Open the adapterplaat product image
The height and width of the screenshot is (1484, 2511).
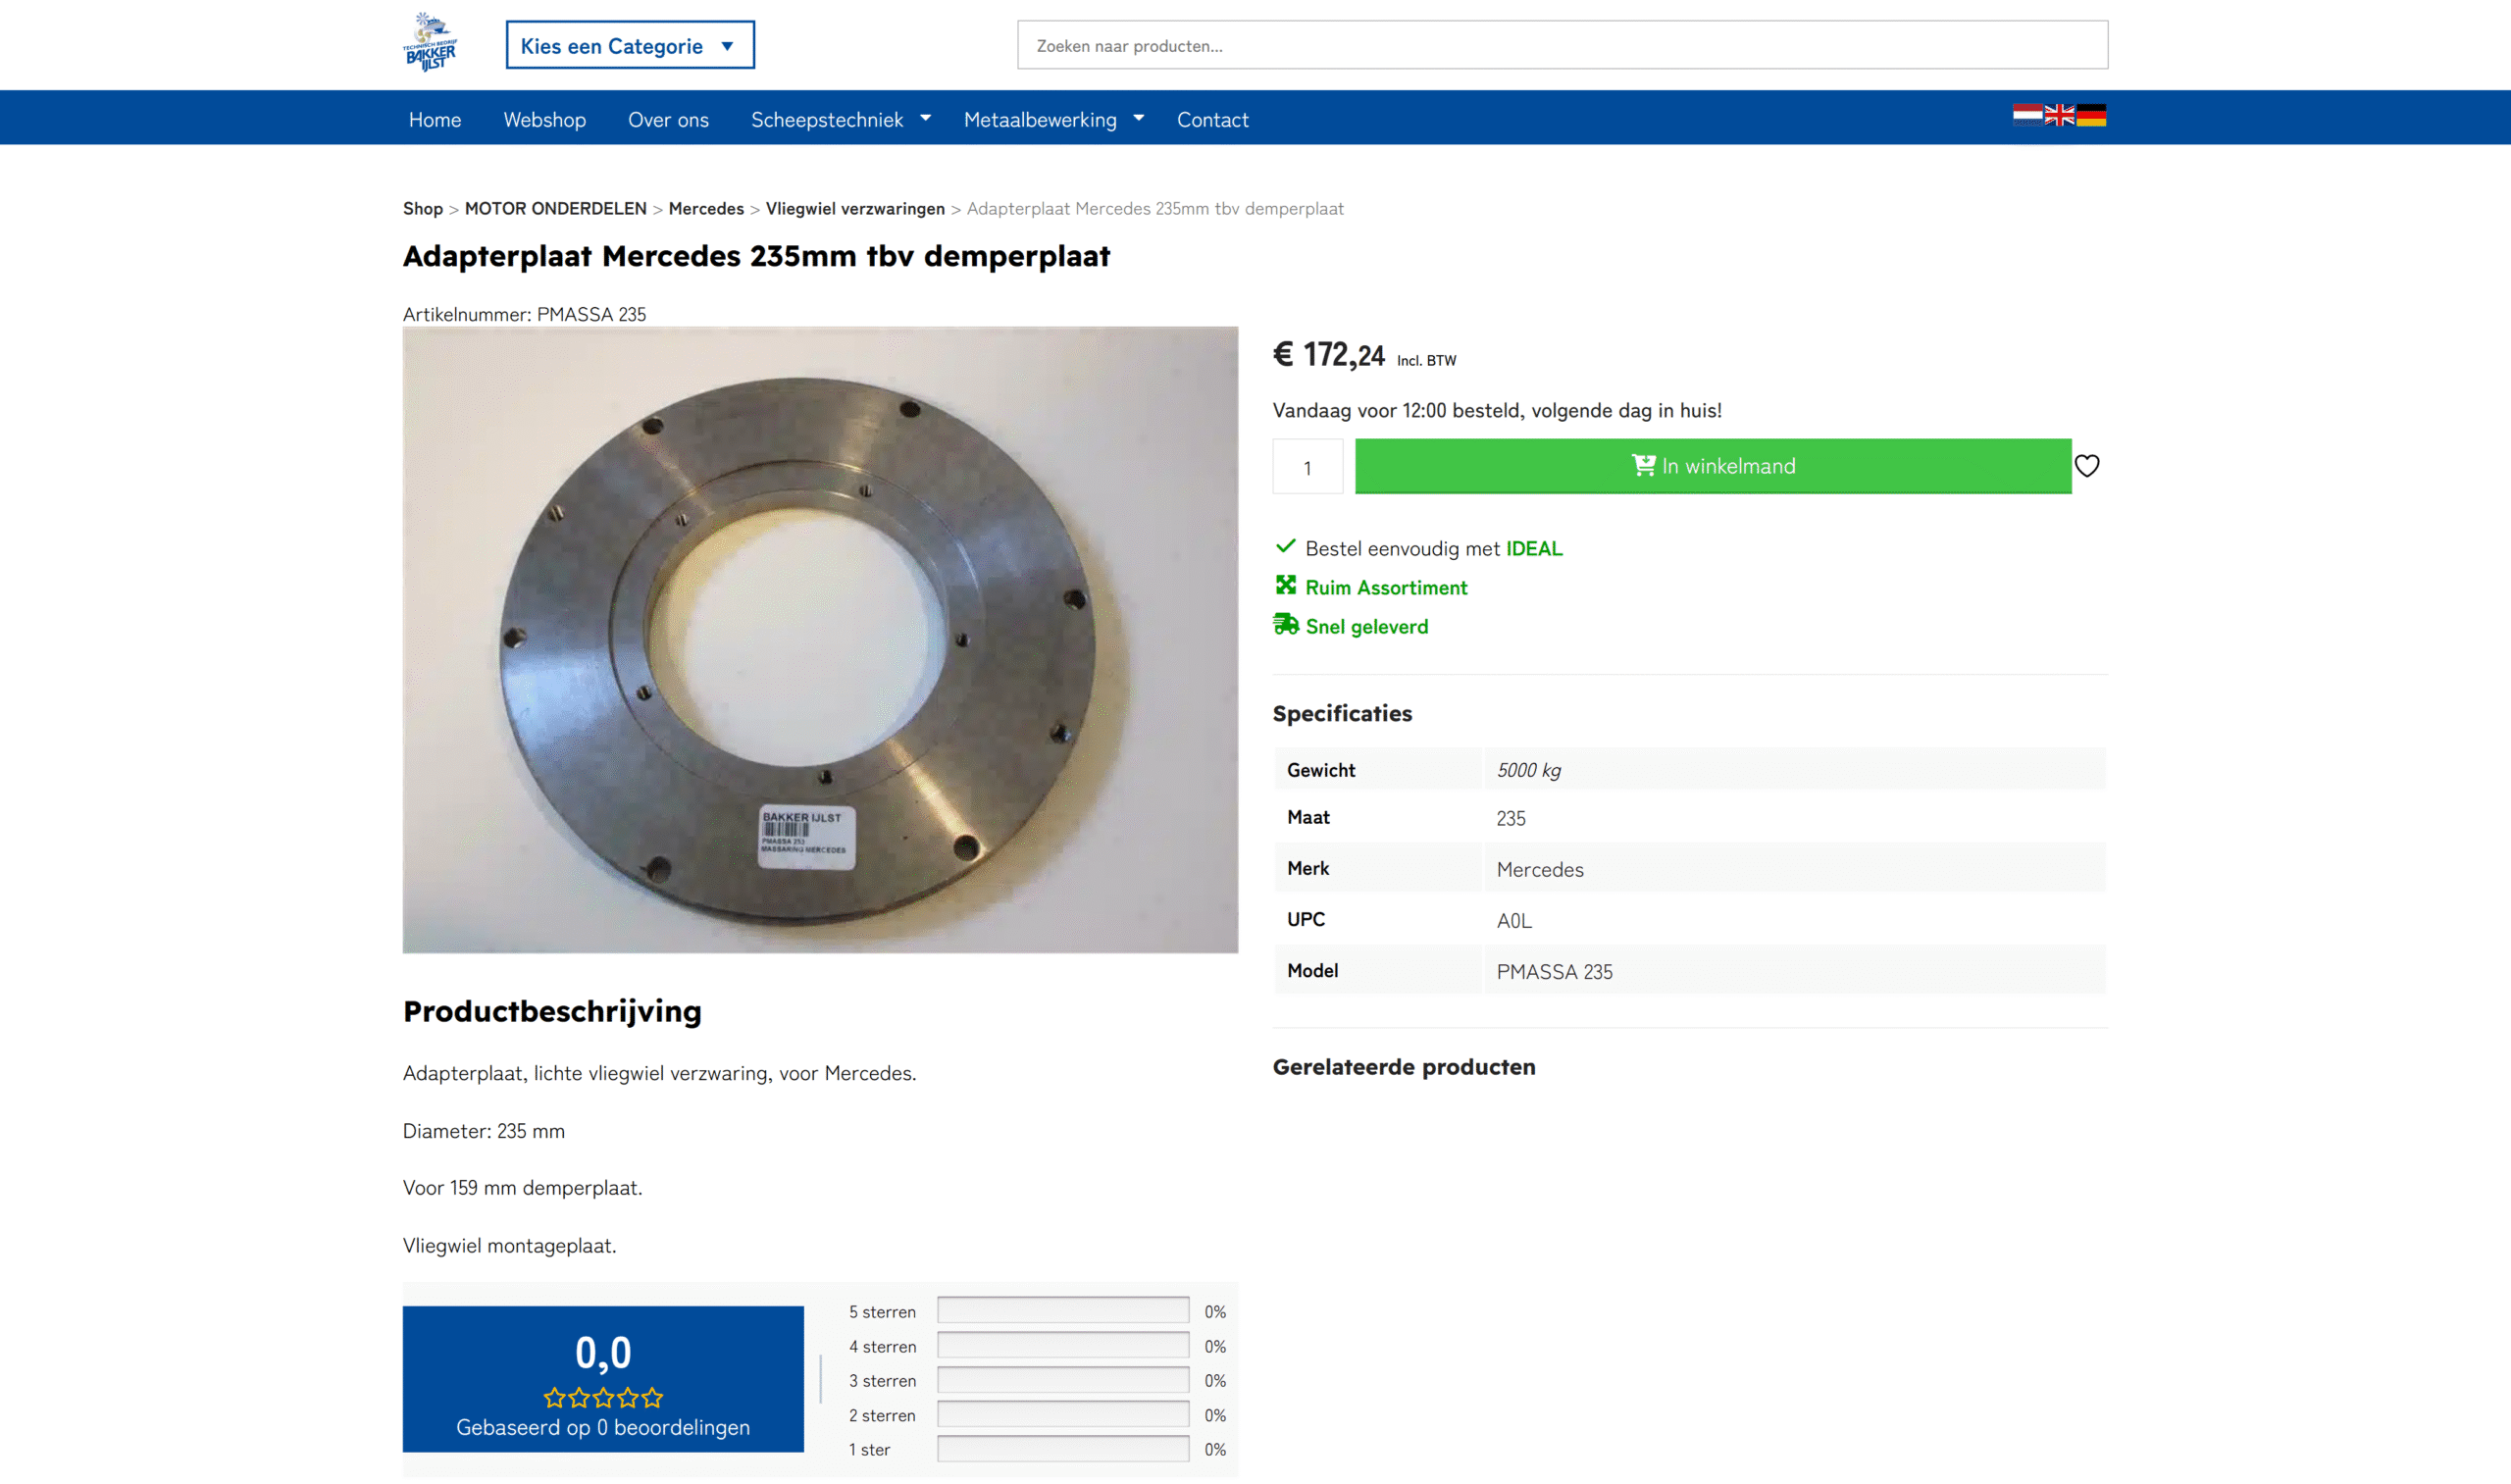[820, 640]
